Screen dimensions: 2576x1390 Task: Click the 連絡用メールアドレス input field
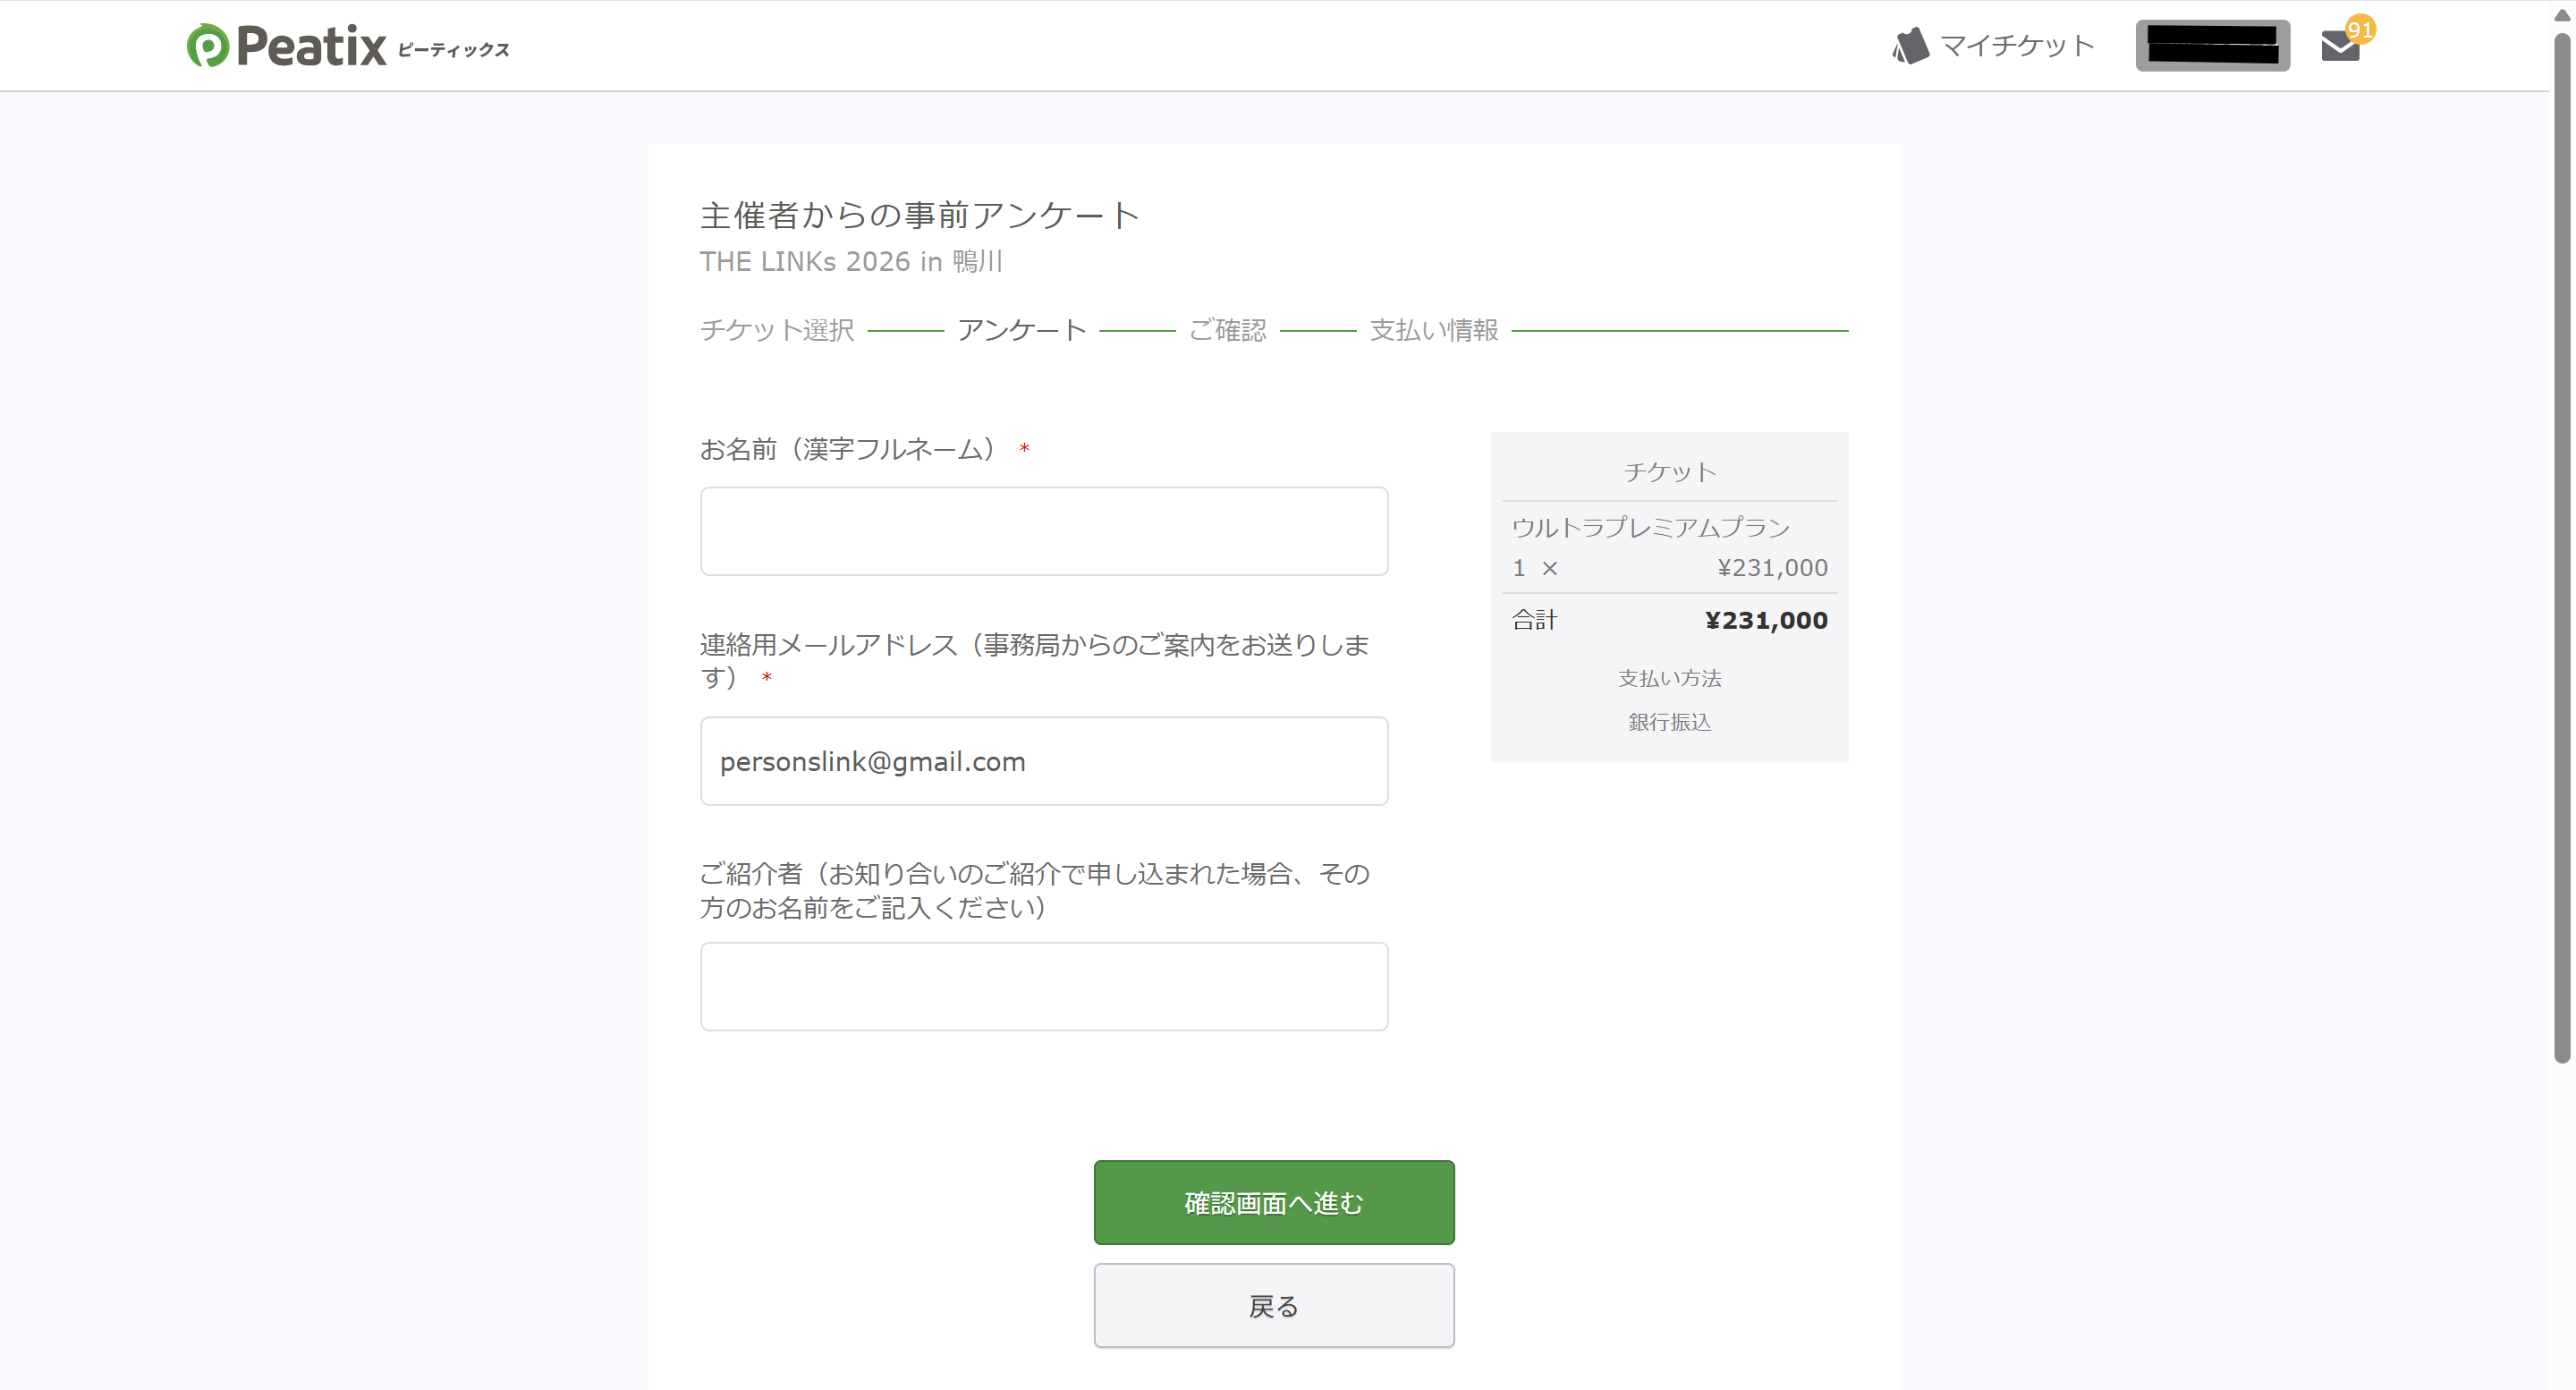pos(1044,761)
